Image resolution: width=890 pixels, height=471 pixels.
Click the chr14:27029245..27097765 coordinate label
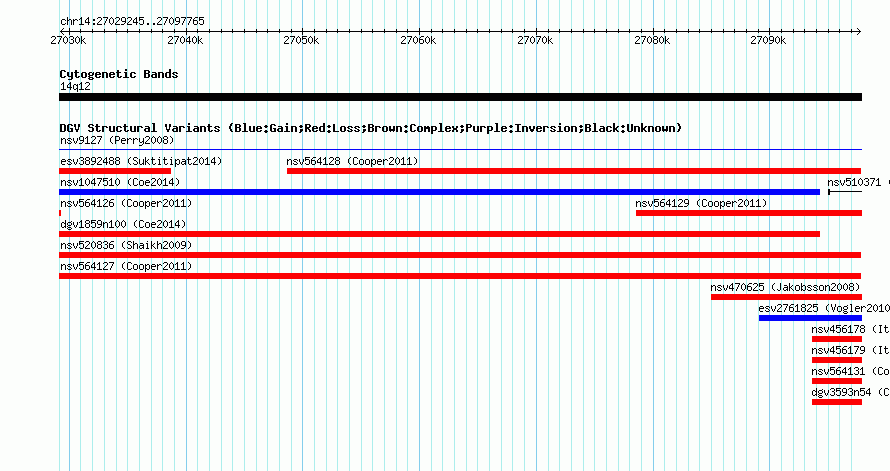point(132,22)
